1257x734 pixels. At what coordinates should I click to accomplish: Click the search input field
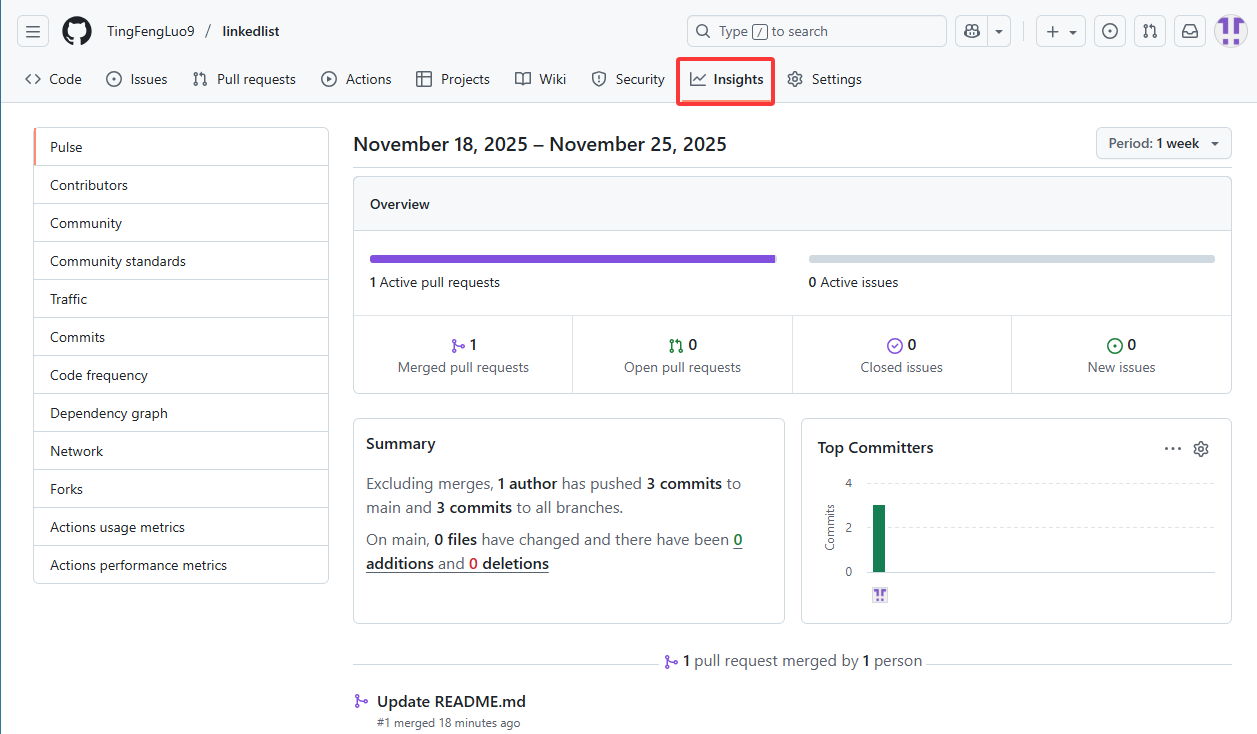coord(816,31)
